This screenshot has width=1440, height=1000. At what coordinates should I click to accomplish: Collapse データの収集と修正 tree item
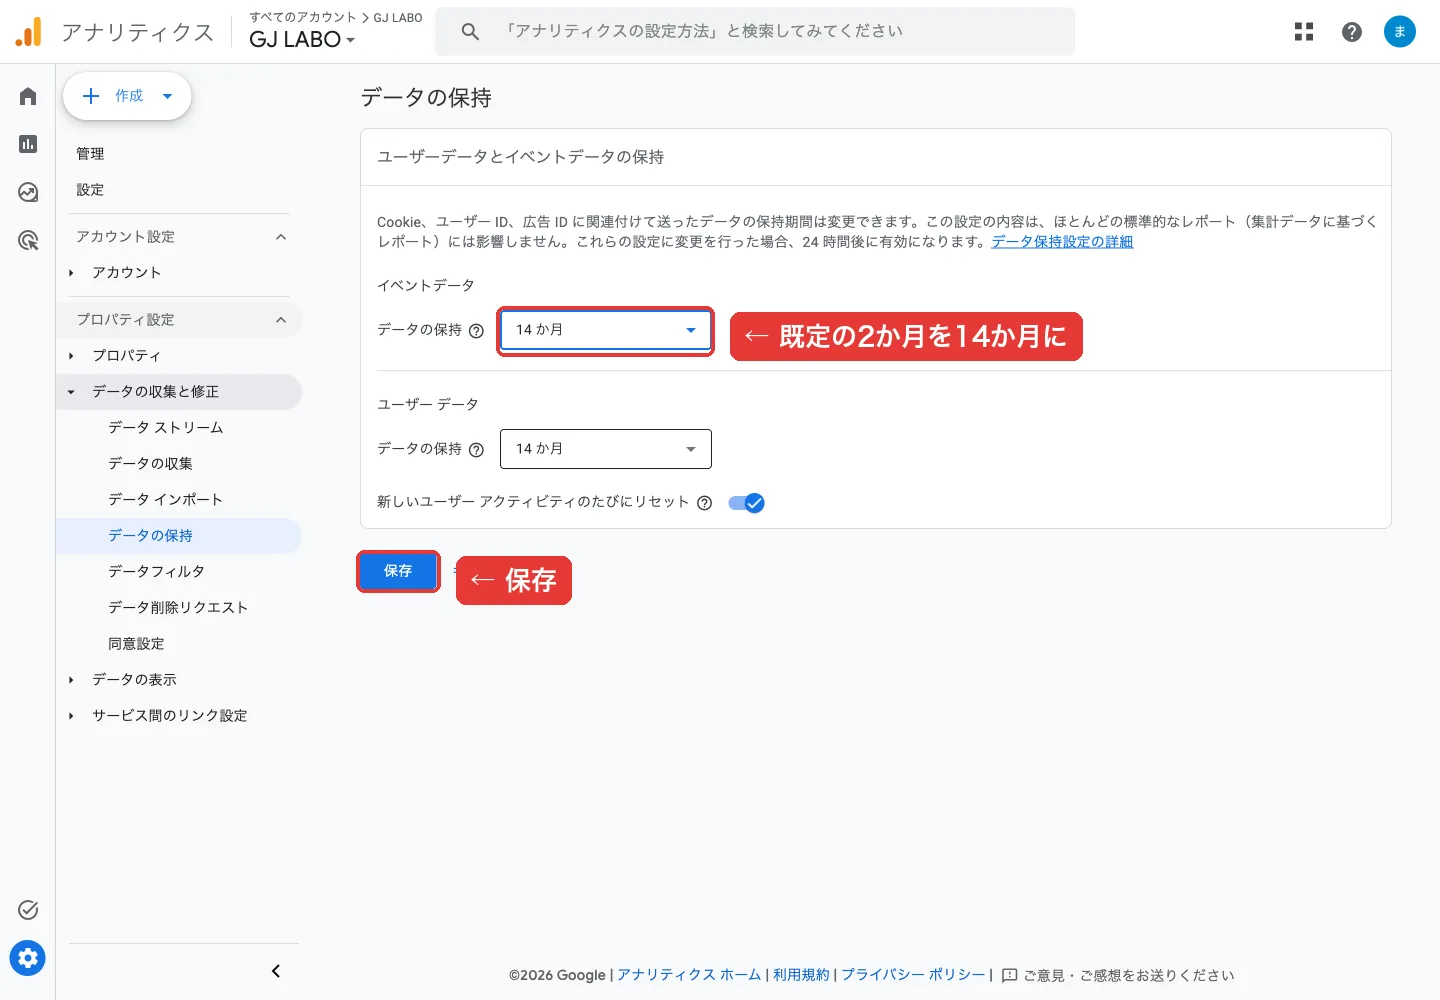71,392
